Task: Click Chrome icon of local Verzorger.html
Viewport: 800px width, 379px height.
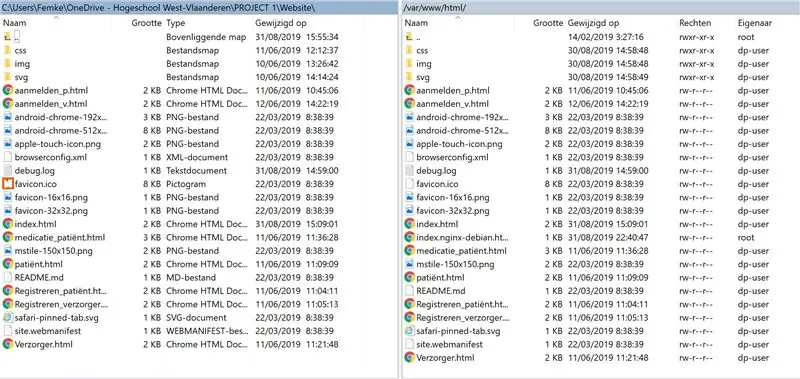Action: pos(8,344)
